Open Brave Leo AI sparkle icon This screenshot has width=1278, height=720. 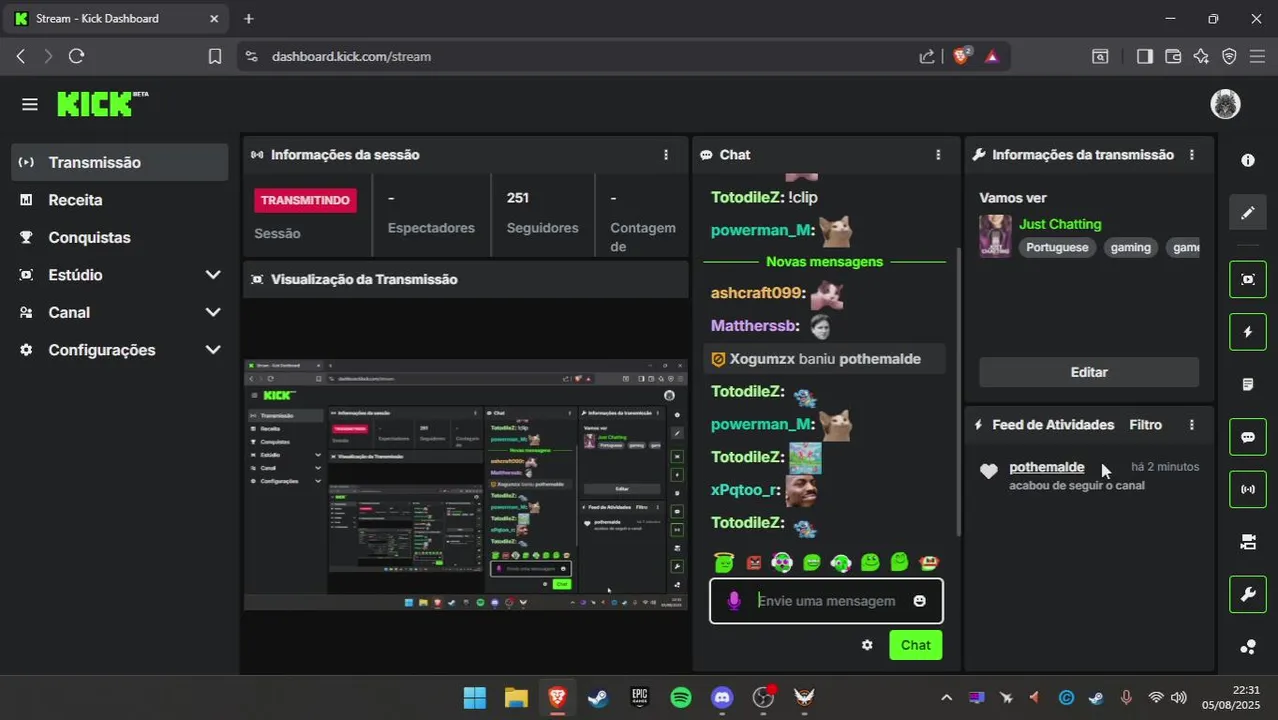click(1201, 57)
